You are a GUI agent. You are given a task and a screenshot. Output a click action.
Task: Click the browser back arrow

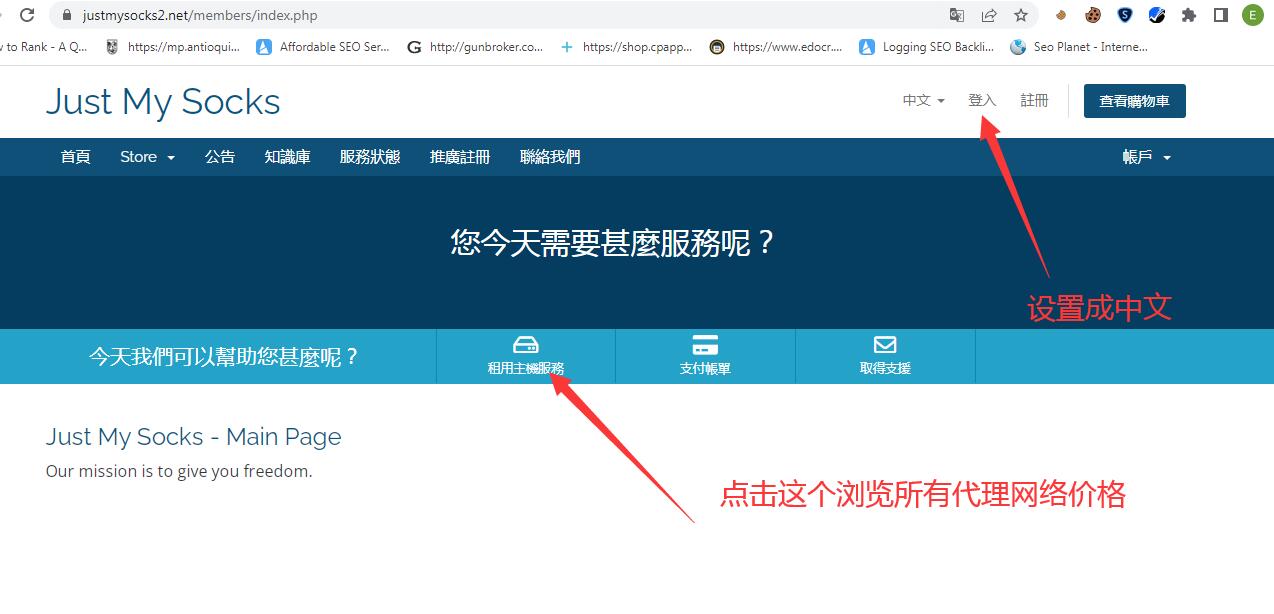(1, 15)
